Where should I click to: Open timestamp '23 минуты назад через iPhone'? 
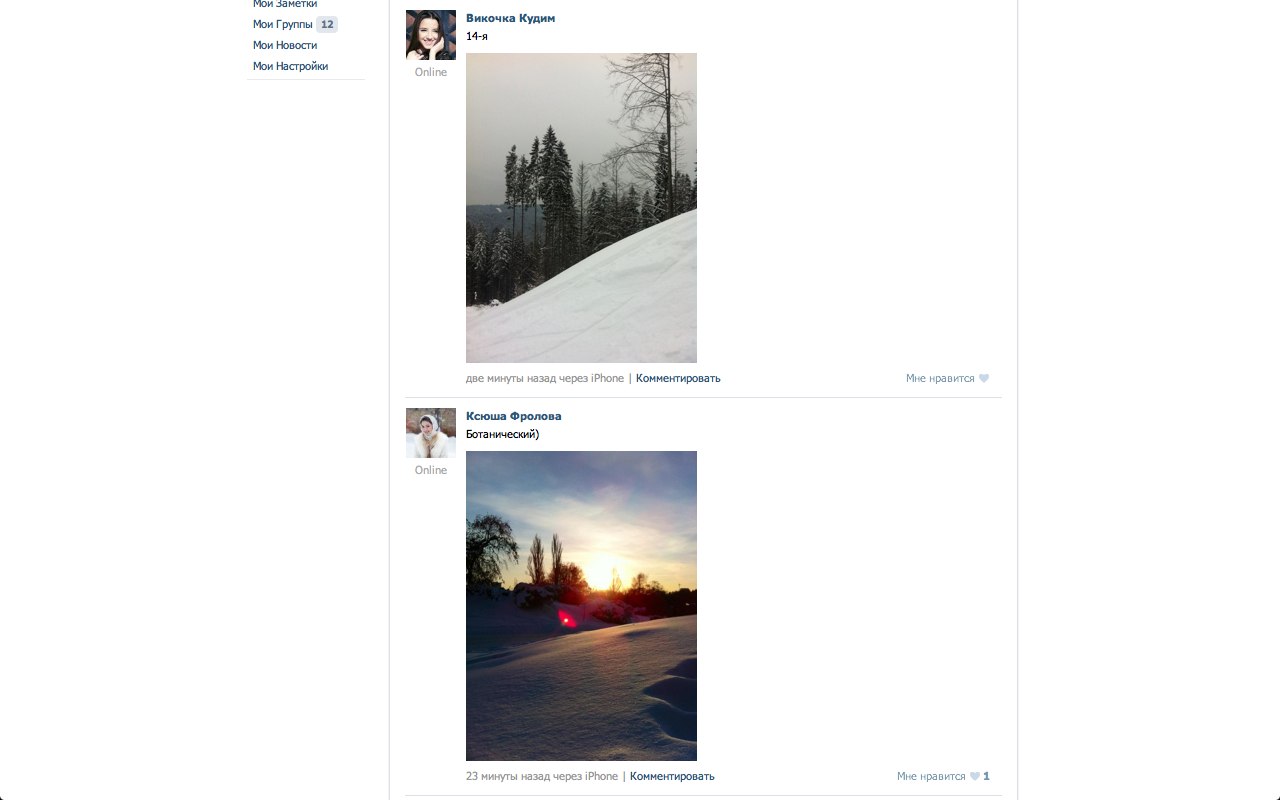[542, 776]
